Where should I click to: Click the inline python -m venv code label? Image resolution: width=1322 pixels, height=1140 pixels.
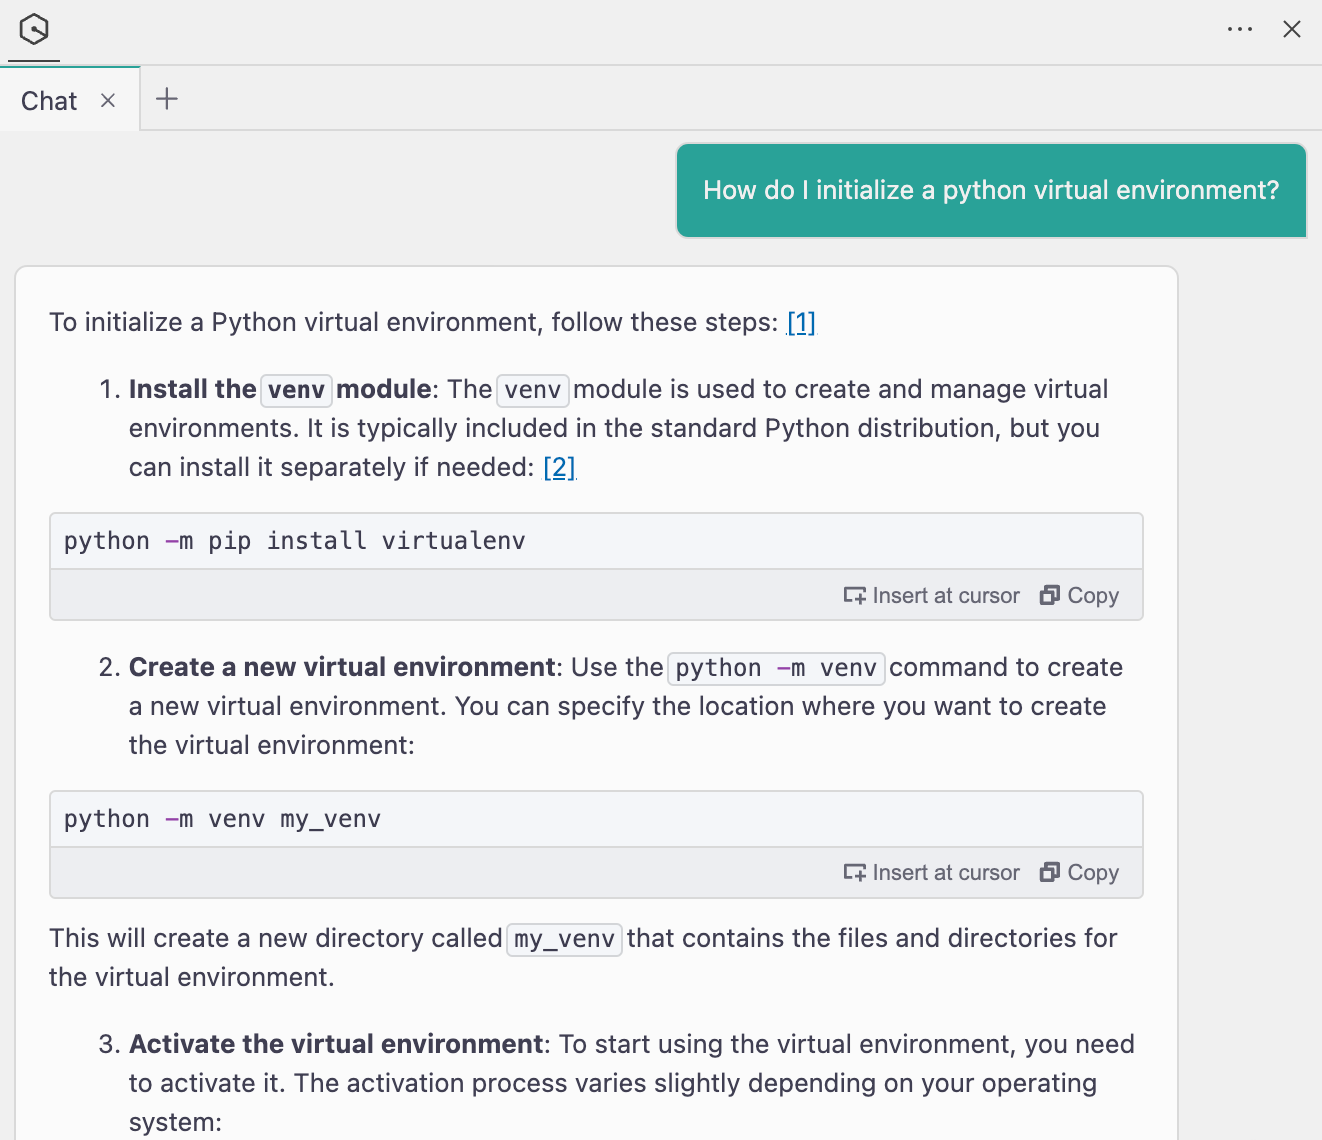coord(776,668)
